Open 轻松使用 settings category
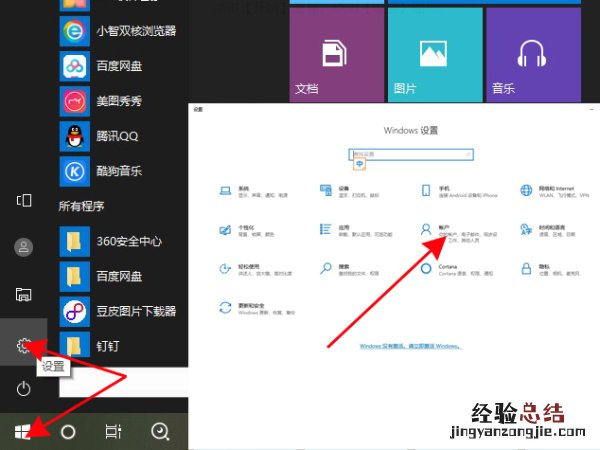Viewport: 600px width, 450px height. [256, 269]
